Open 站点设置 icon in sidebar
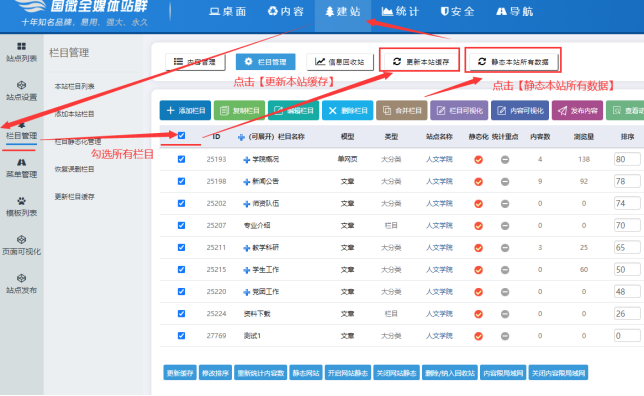Image resolution: width=644 pixels, height=396 pixels. point(21,85)
